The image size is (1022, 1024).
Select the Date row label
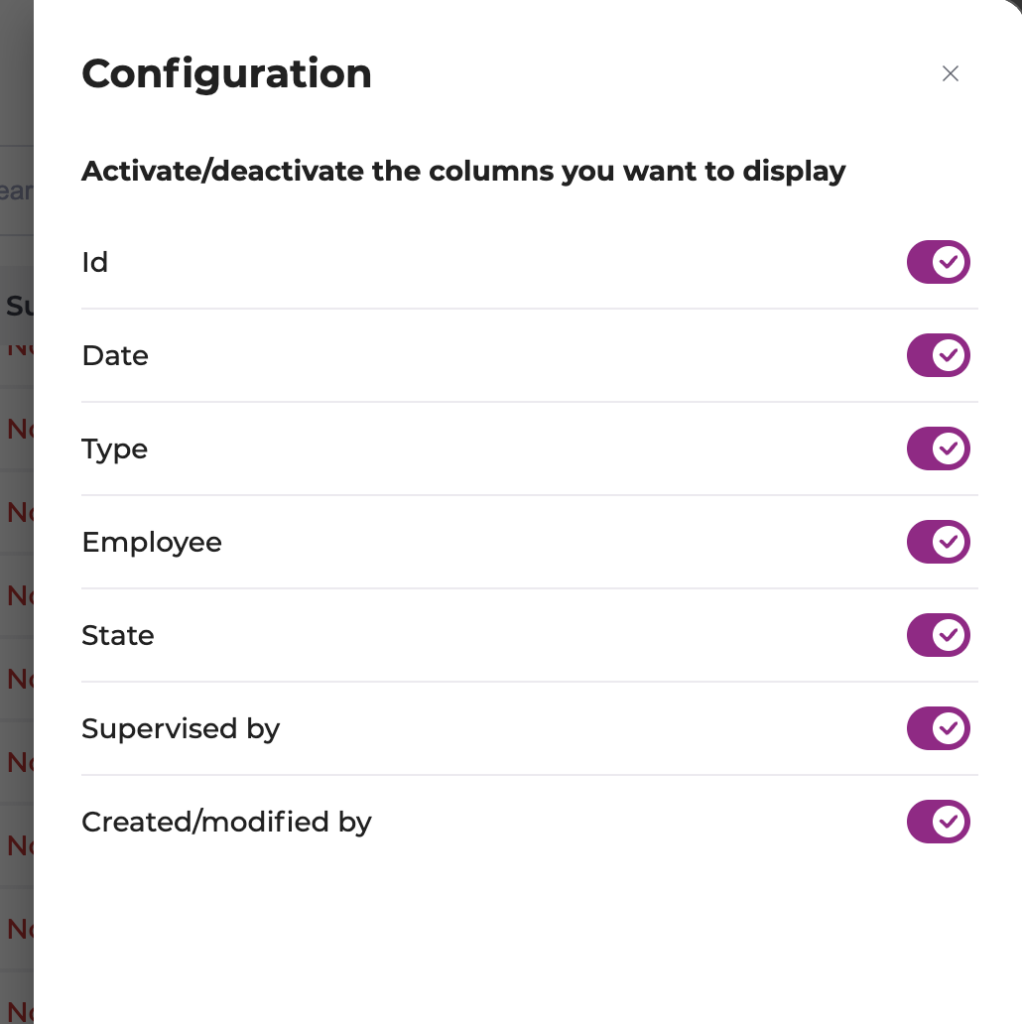(115, 356)
